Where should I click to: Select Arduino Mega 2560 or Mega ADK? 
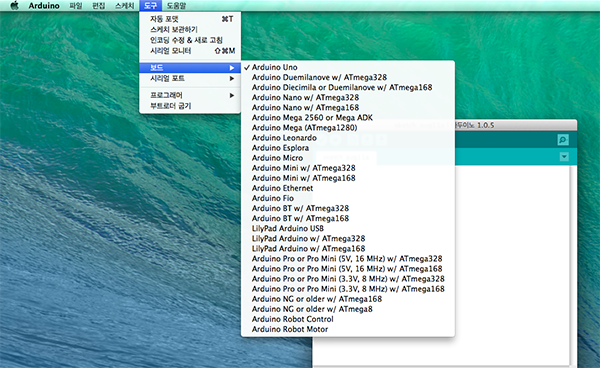click(348, 117)
